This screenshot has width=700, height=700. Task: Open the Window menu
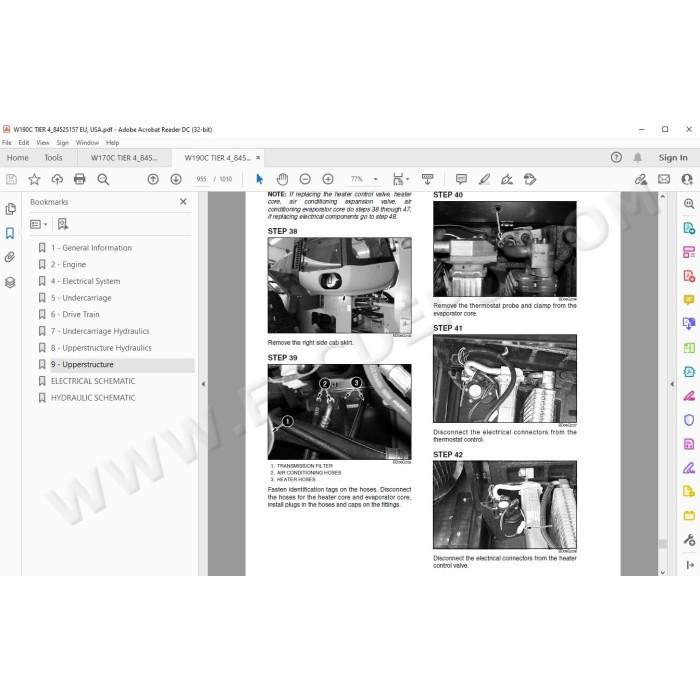click(x=87, y=143)
